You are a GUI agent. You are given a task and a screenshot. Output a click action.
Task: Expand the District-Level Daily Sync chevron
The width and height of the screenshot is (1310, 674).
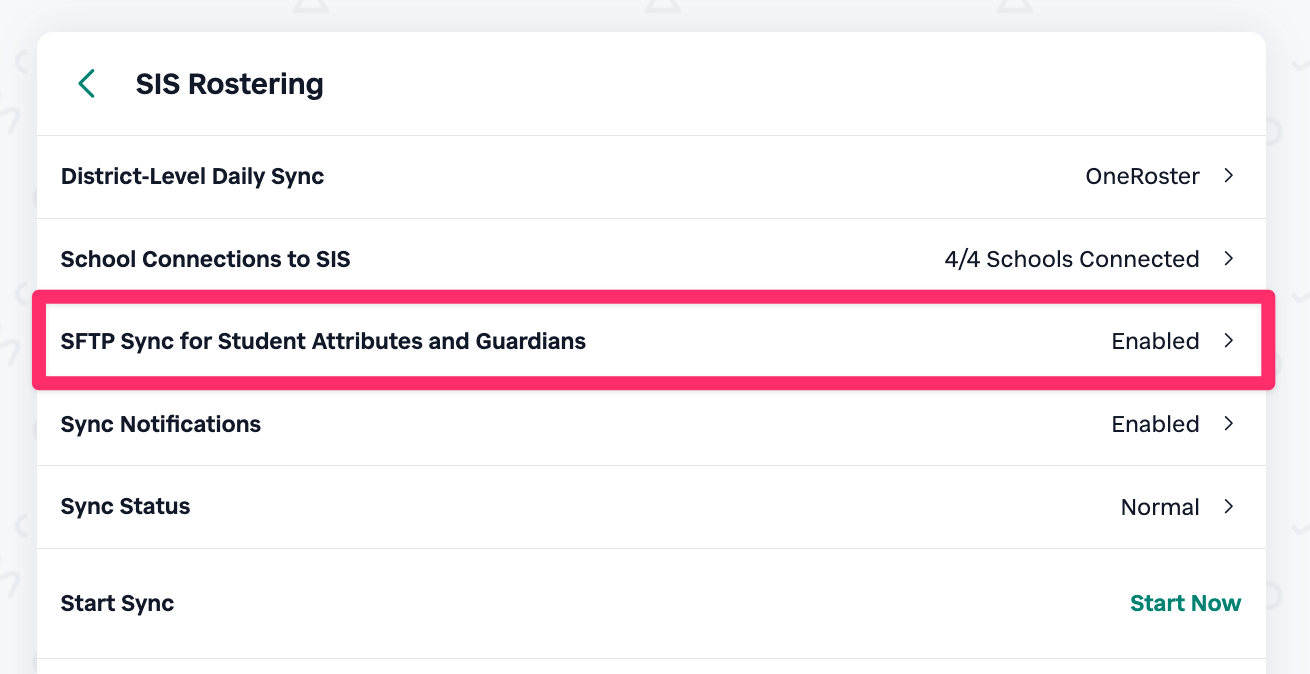point(1229,176)
